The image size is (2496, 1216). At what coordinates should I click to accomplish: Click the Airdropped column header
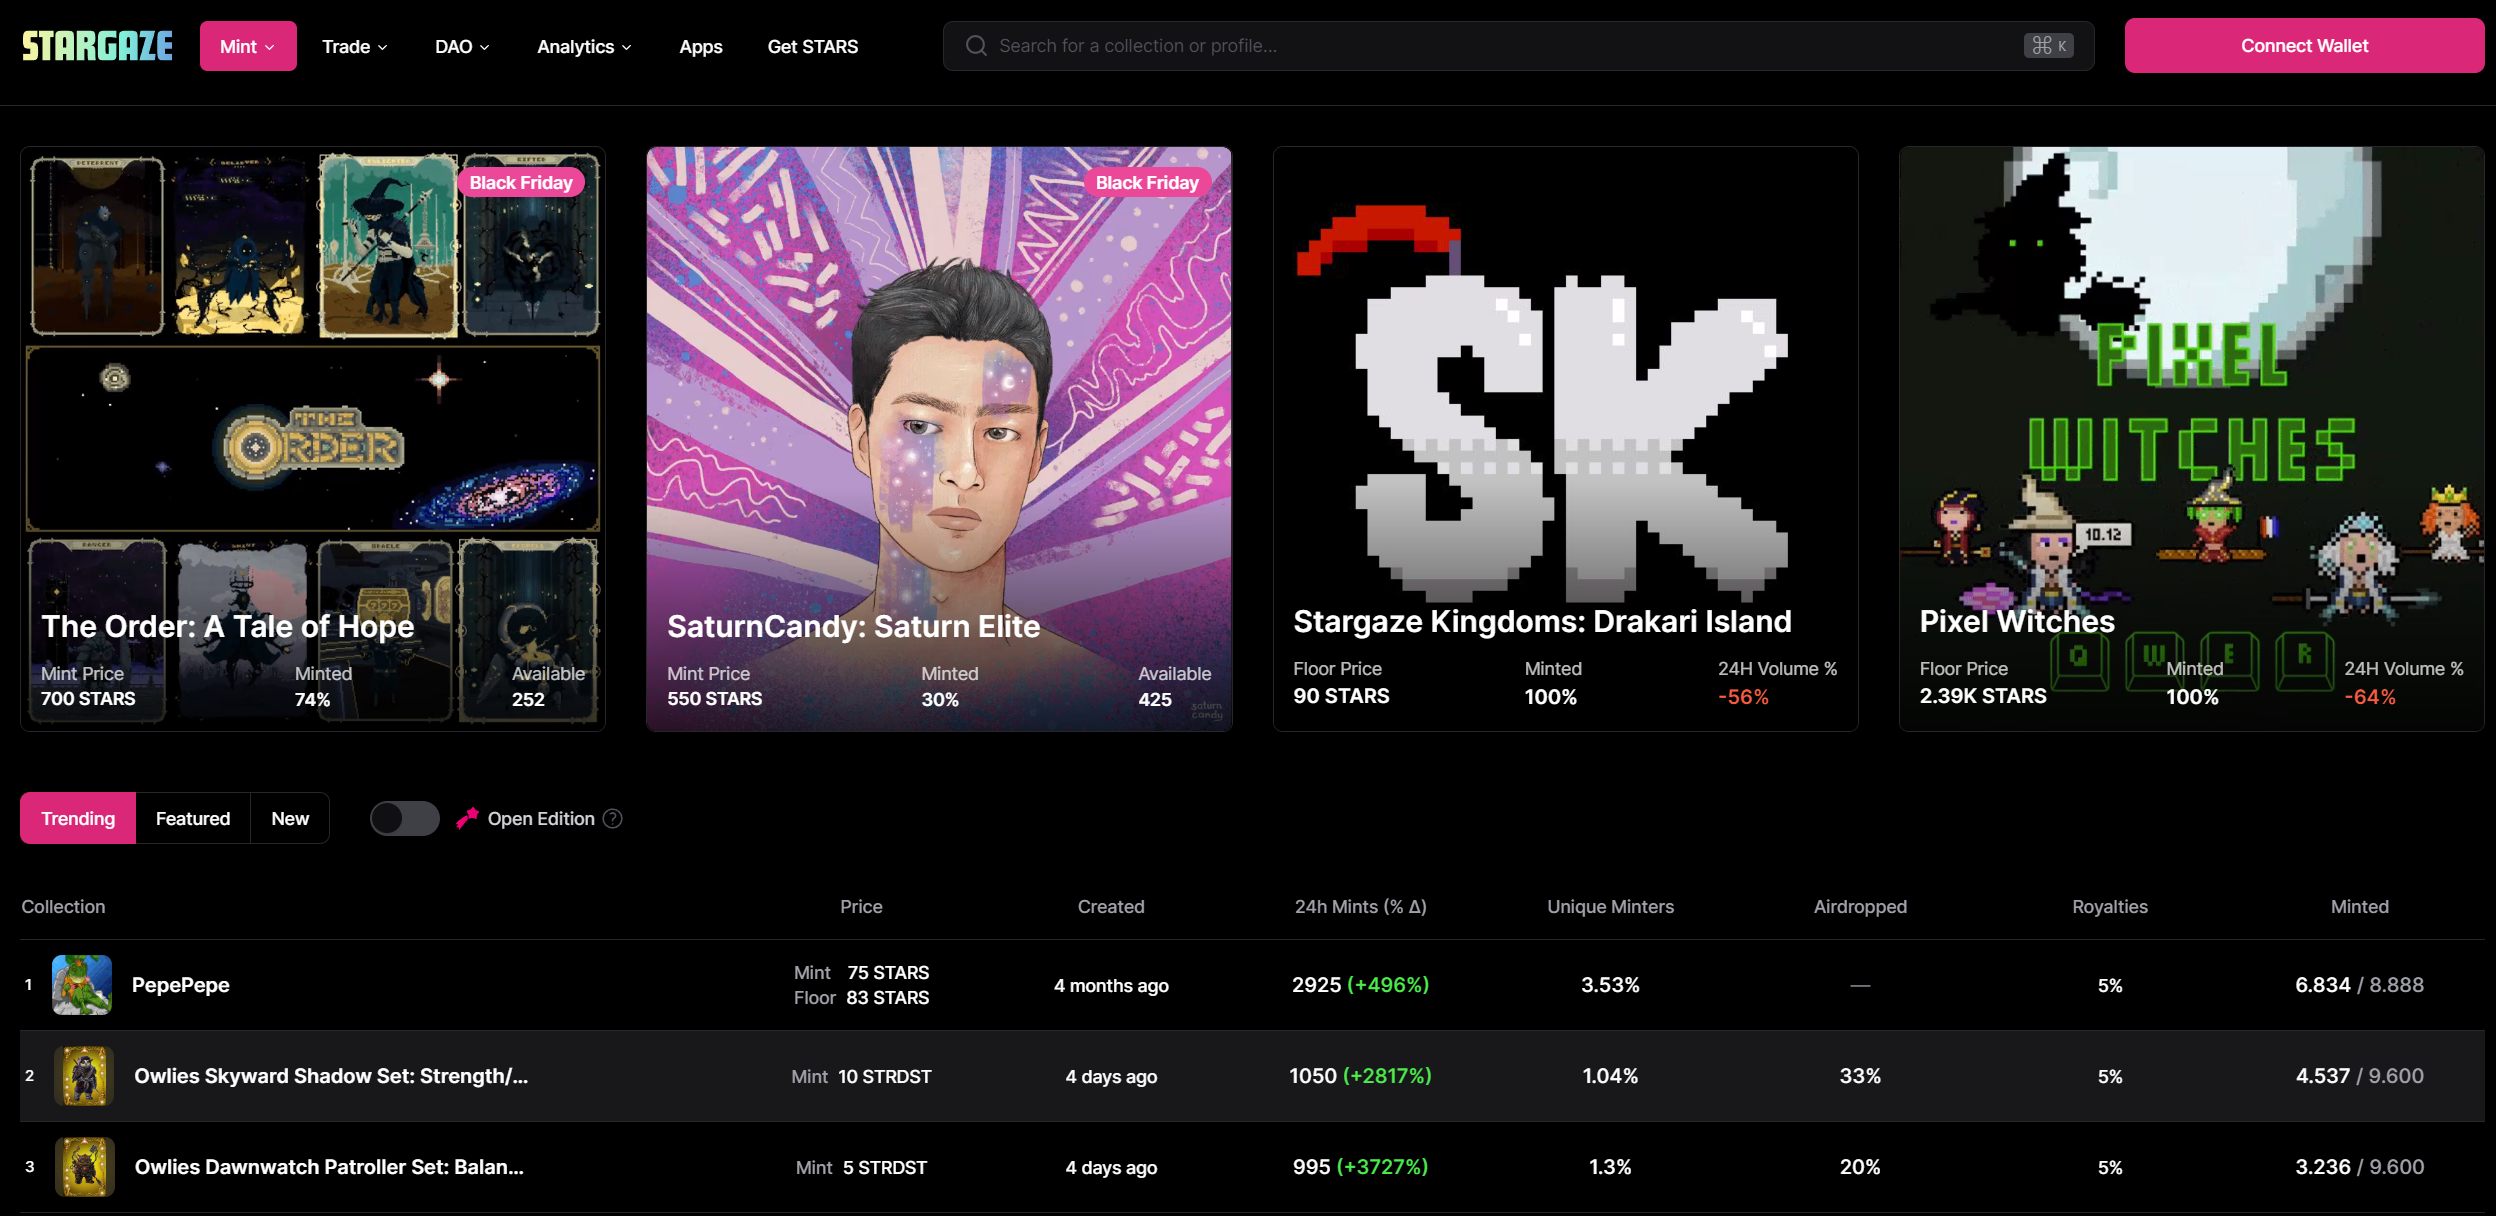click(x=1860, y=906)
